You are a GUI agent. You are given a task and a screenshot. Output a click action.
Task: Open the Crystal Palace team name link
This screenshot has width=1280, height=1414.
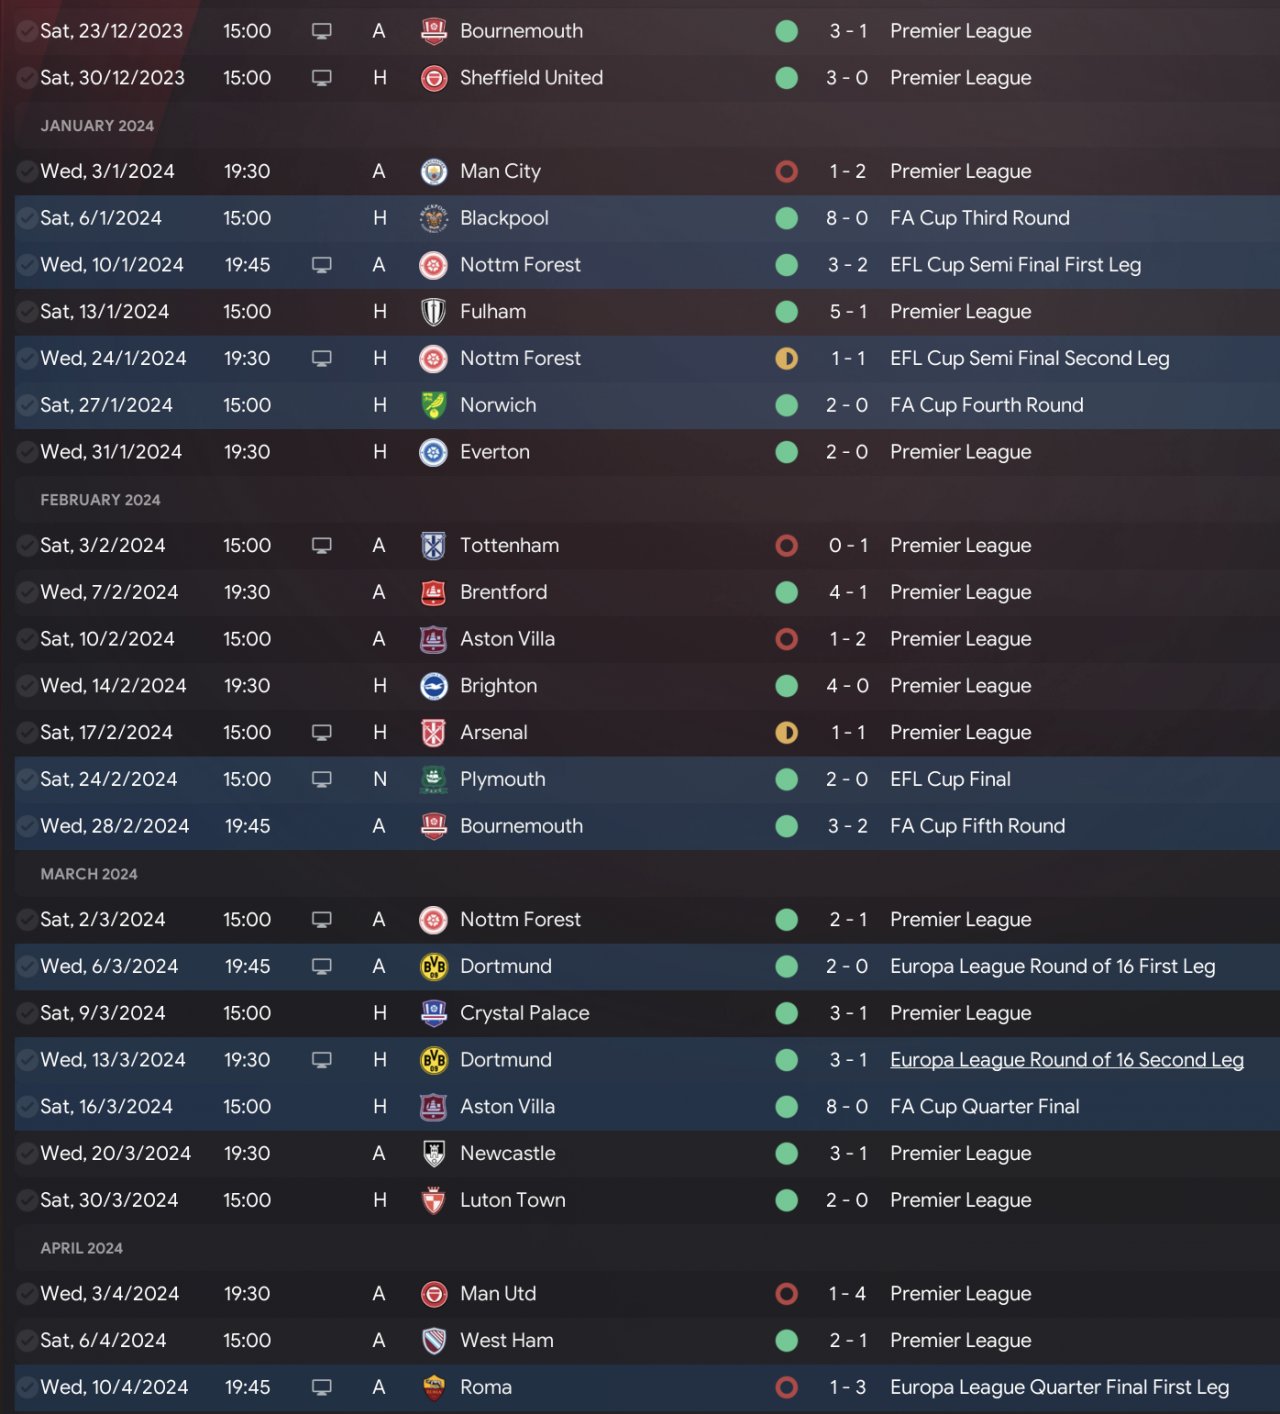(524, 1013)
